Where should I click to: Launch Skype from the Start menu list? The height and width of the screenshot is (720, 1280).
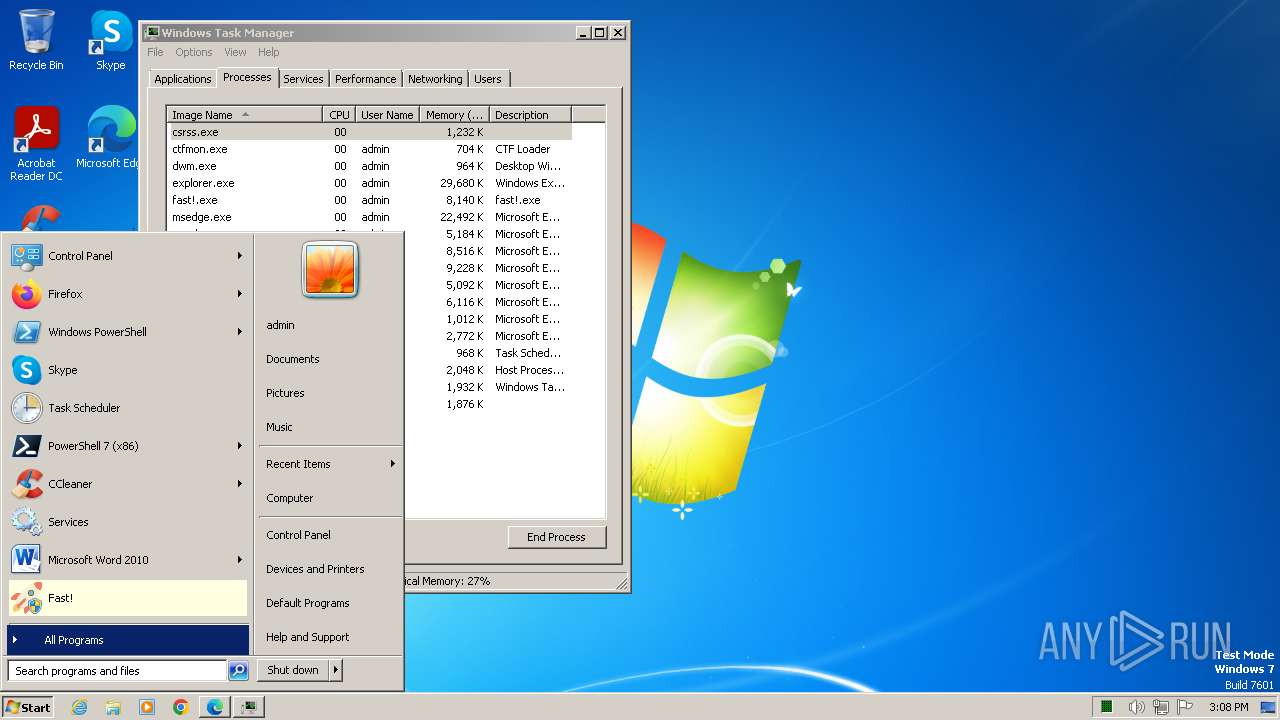pos(127,370)
